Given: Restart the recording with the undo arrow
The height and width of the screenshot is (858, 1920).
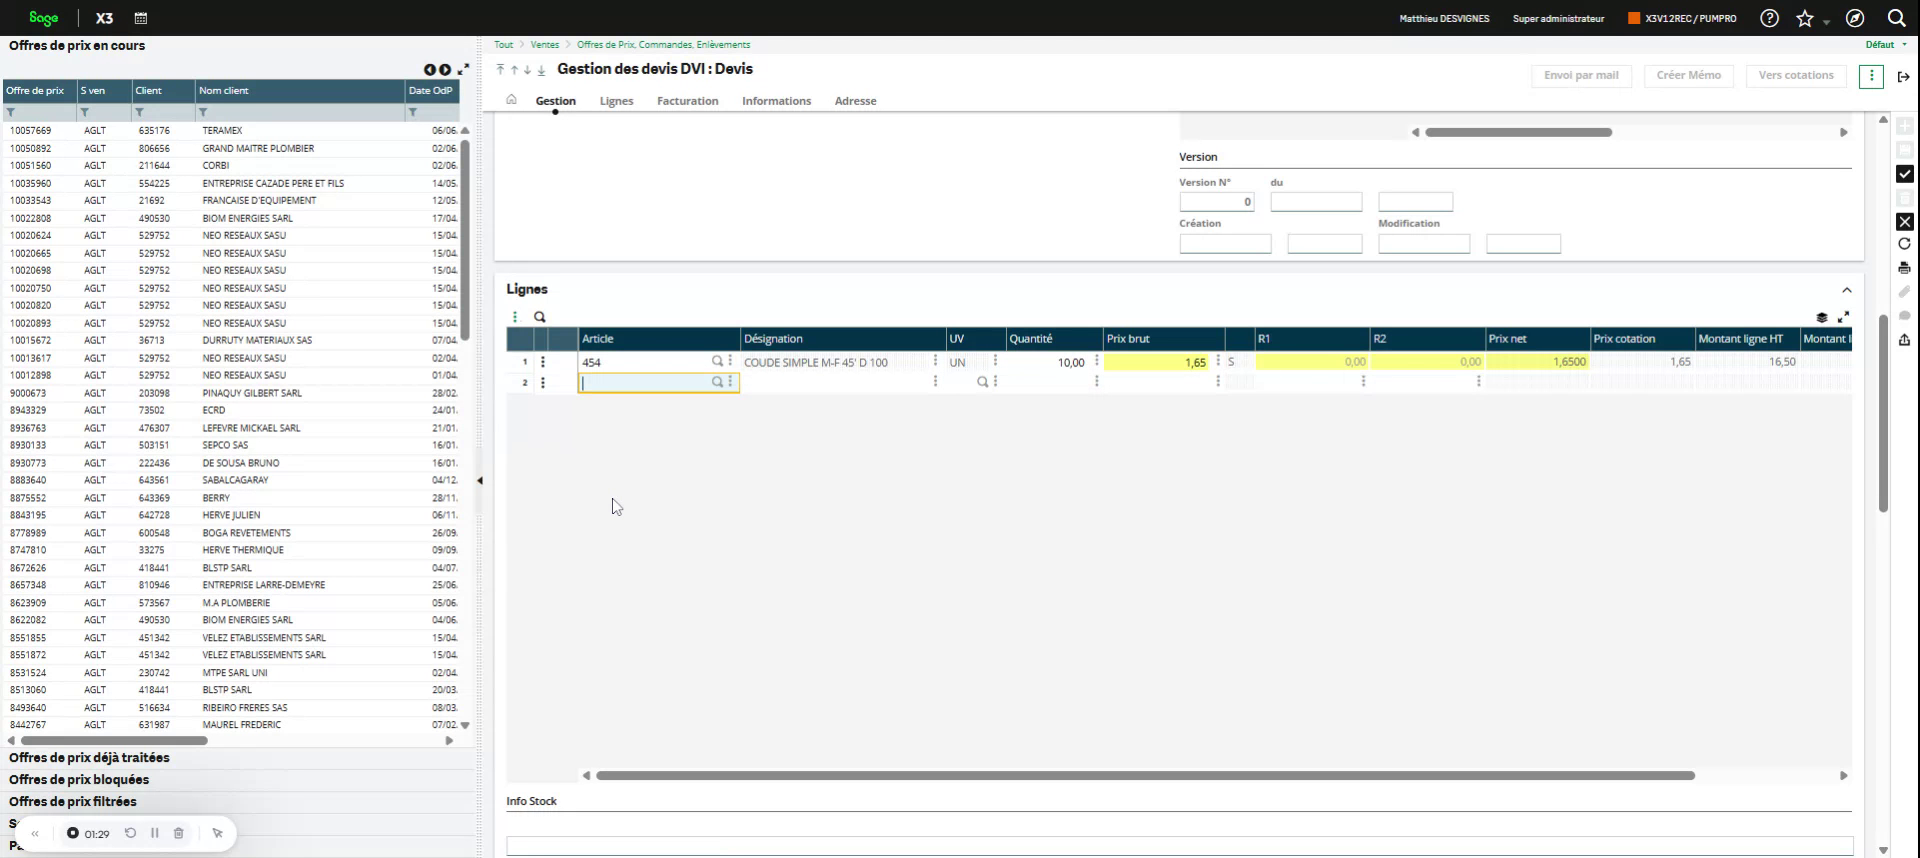Looking at the screenshot, I should [x=130, y=833].
